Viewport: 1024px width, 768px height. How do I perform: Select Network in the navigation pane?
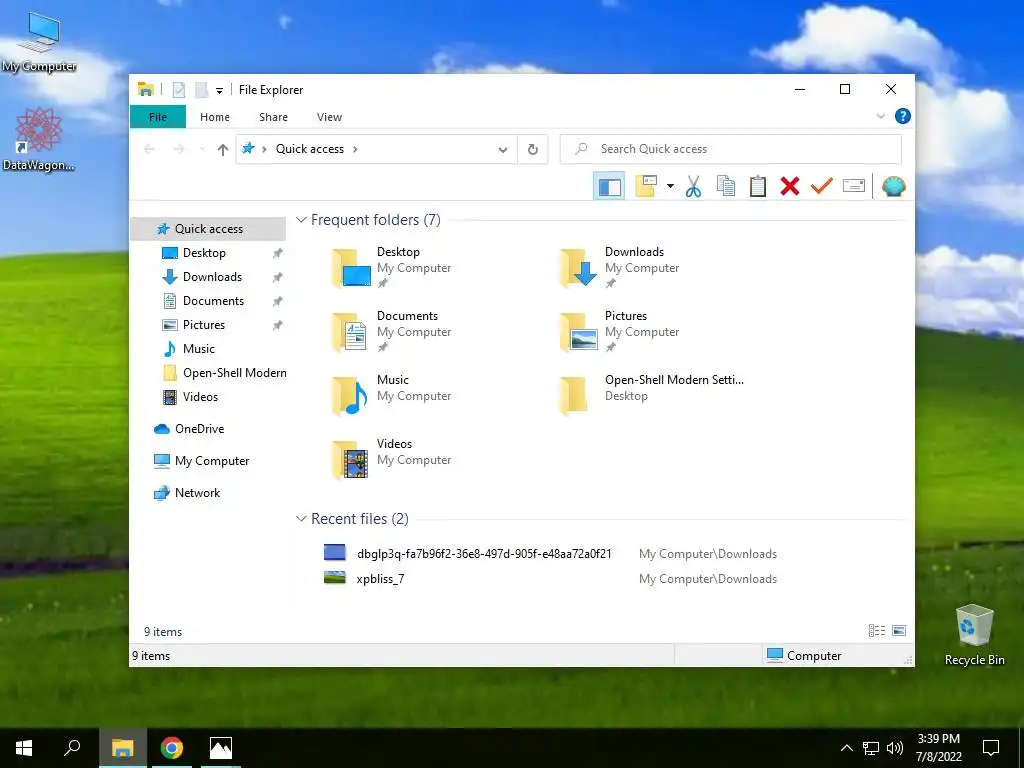208,493
